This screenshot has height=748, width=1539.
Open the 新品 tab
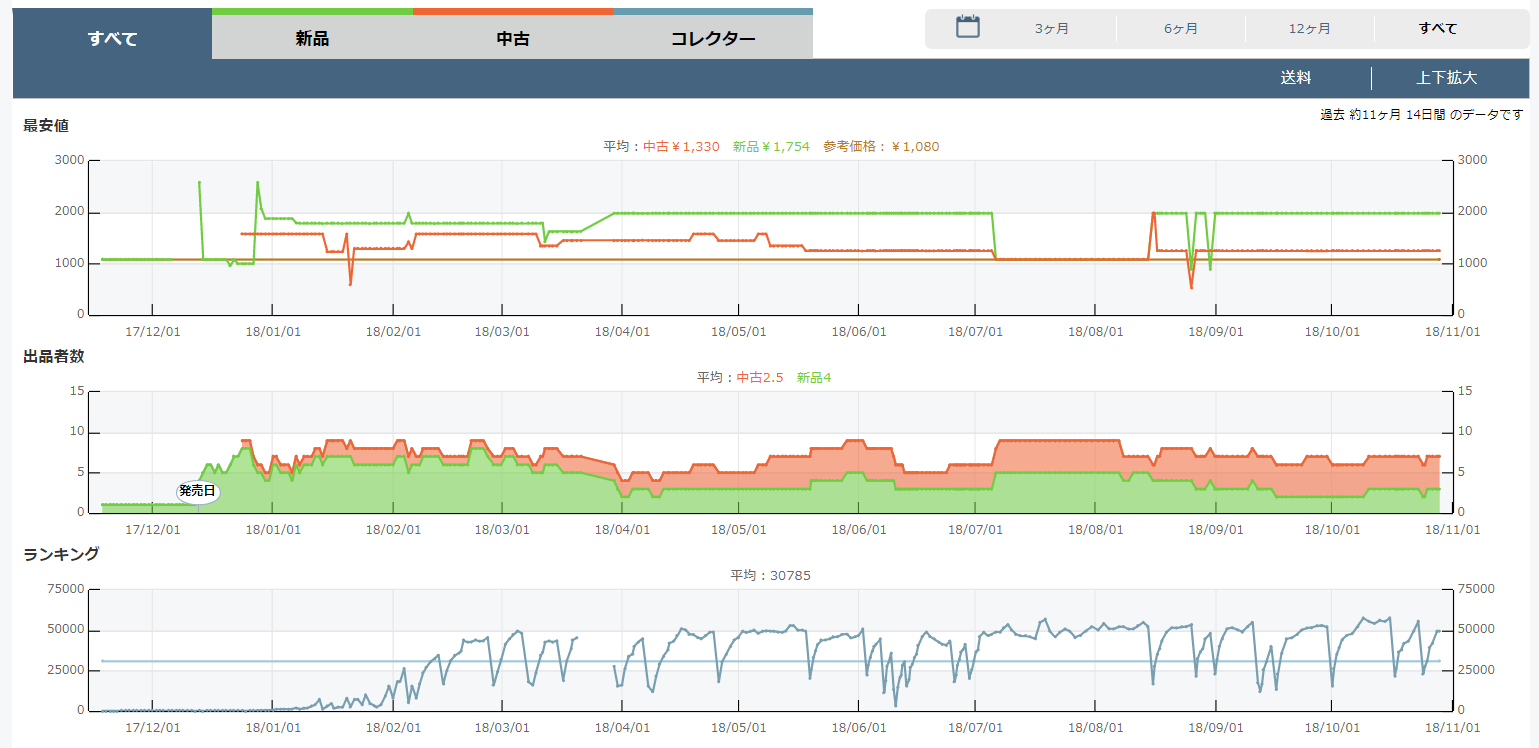tap(312, 39)
